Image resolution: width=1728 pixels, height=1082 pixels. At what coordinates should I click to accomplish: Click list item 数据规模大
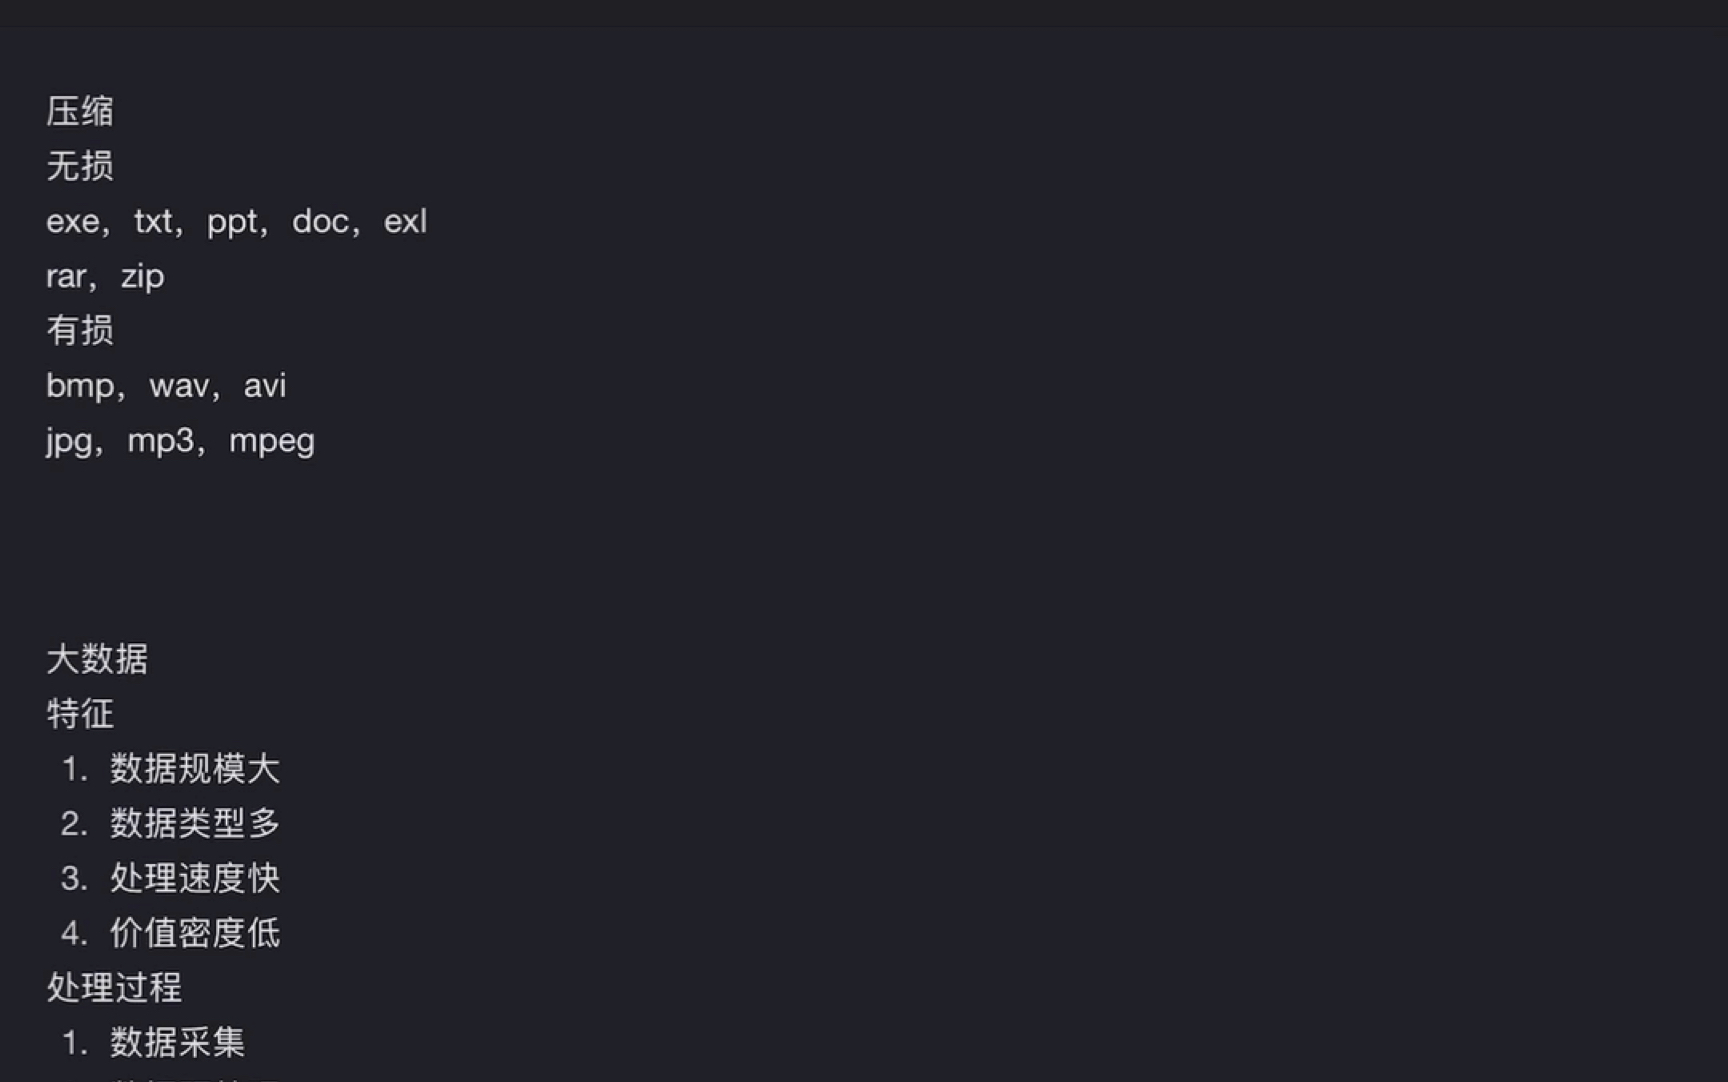pyautogui.click(x=194, y=769)
